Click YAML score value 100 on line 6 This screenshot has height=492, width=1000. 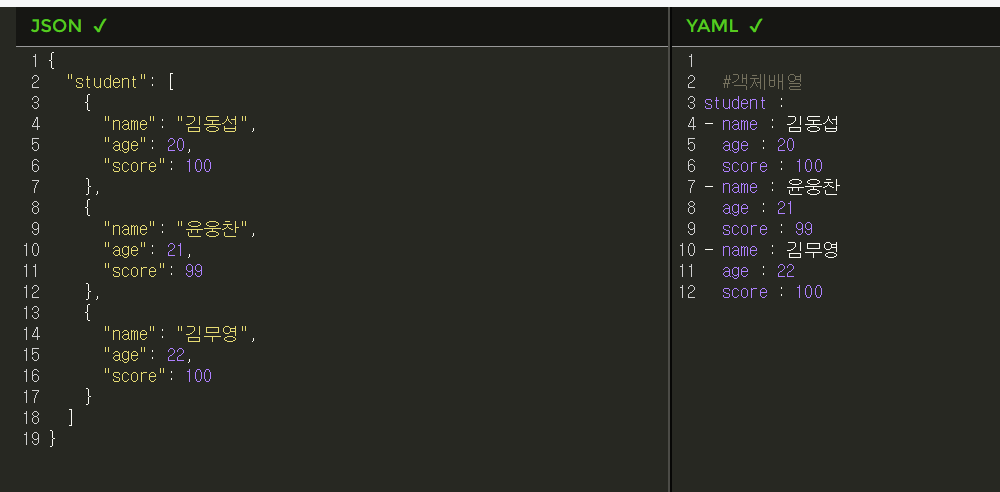tap(809, 166)
